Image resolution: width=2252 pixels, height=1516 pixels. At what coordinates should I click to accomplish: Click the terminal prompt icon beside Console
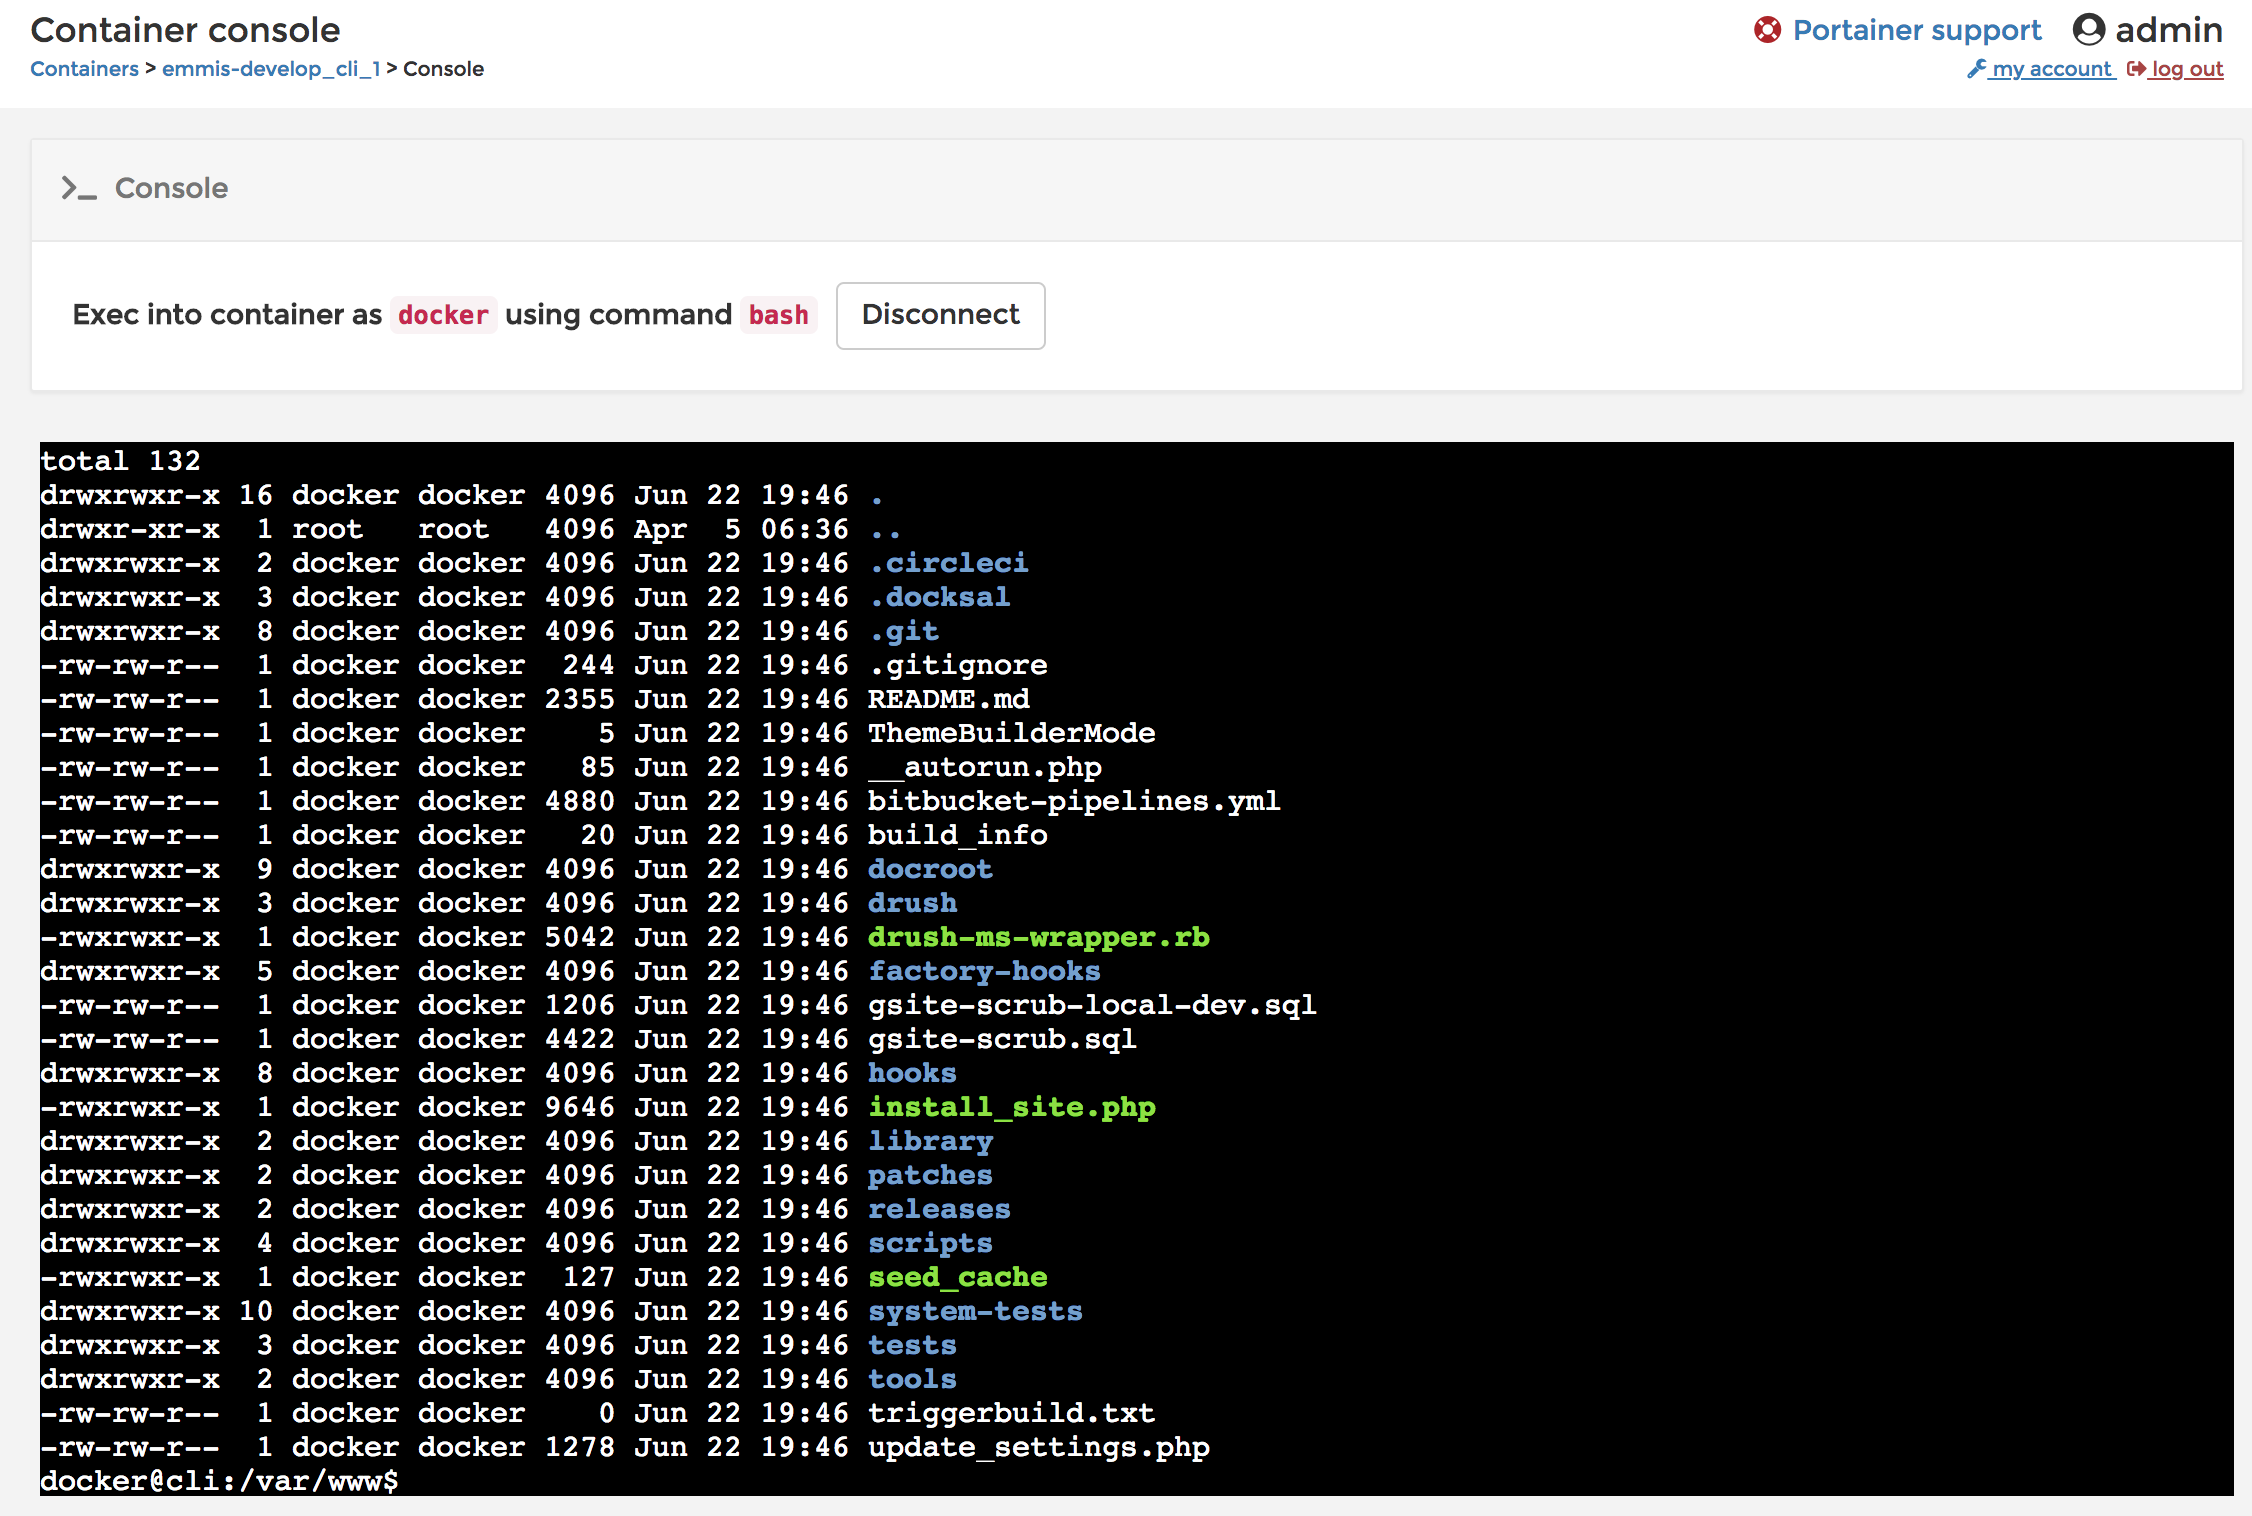click(77, 188)
